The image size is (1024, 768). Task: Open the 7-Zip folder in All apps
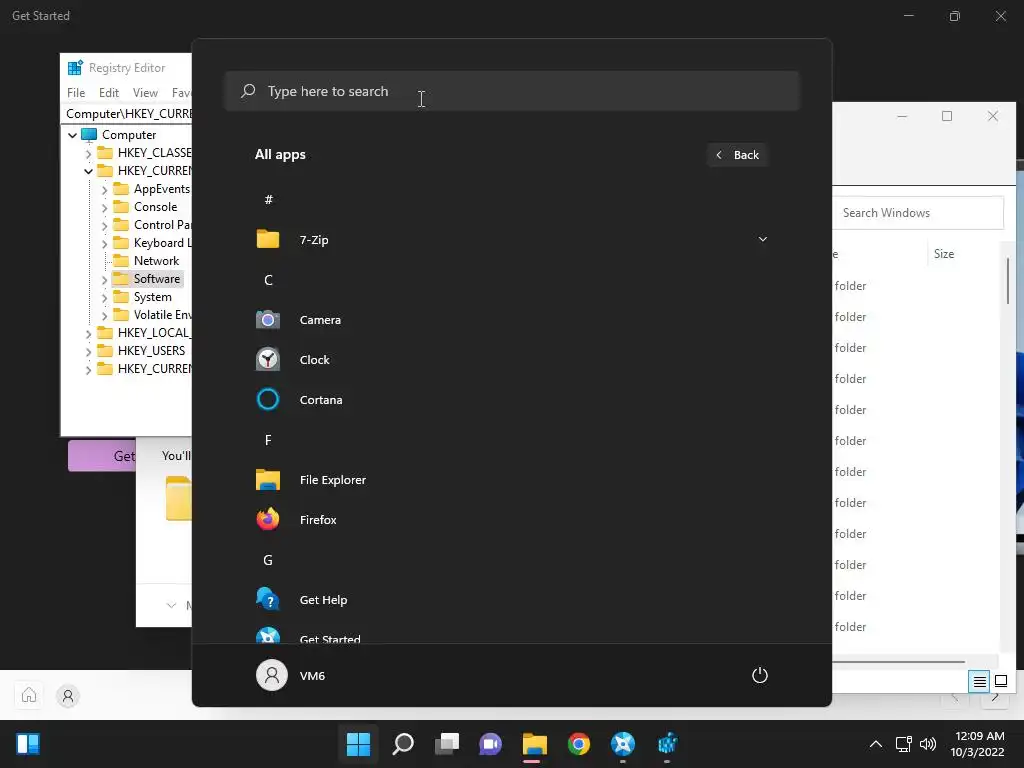pyautogui.click(x=511, y=240)
